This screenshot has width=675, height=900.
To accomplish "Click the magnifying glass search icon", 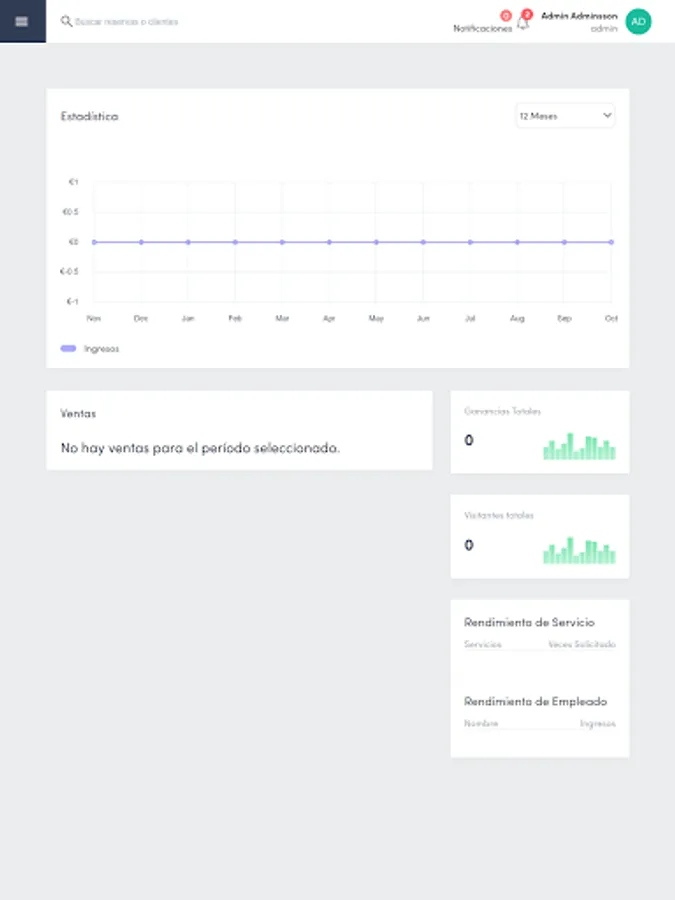I will point(64,19).
